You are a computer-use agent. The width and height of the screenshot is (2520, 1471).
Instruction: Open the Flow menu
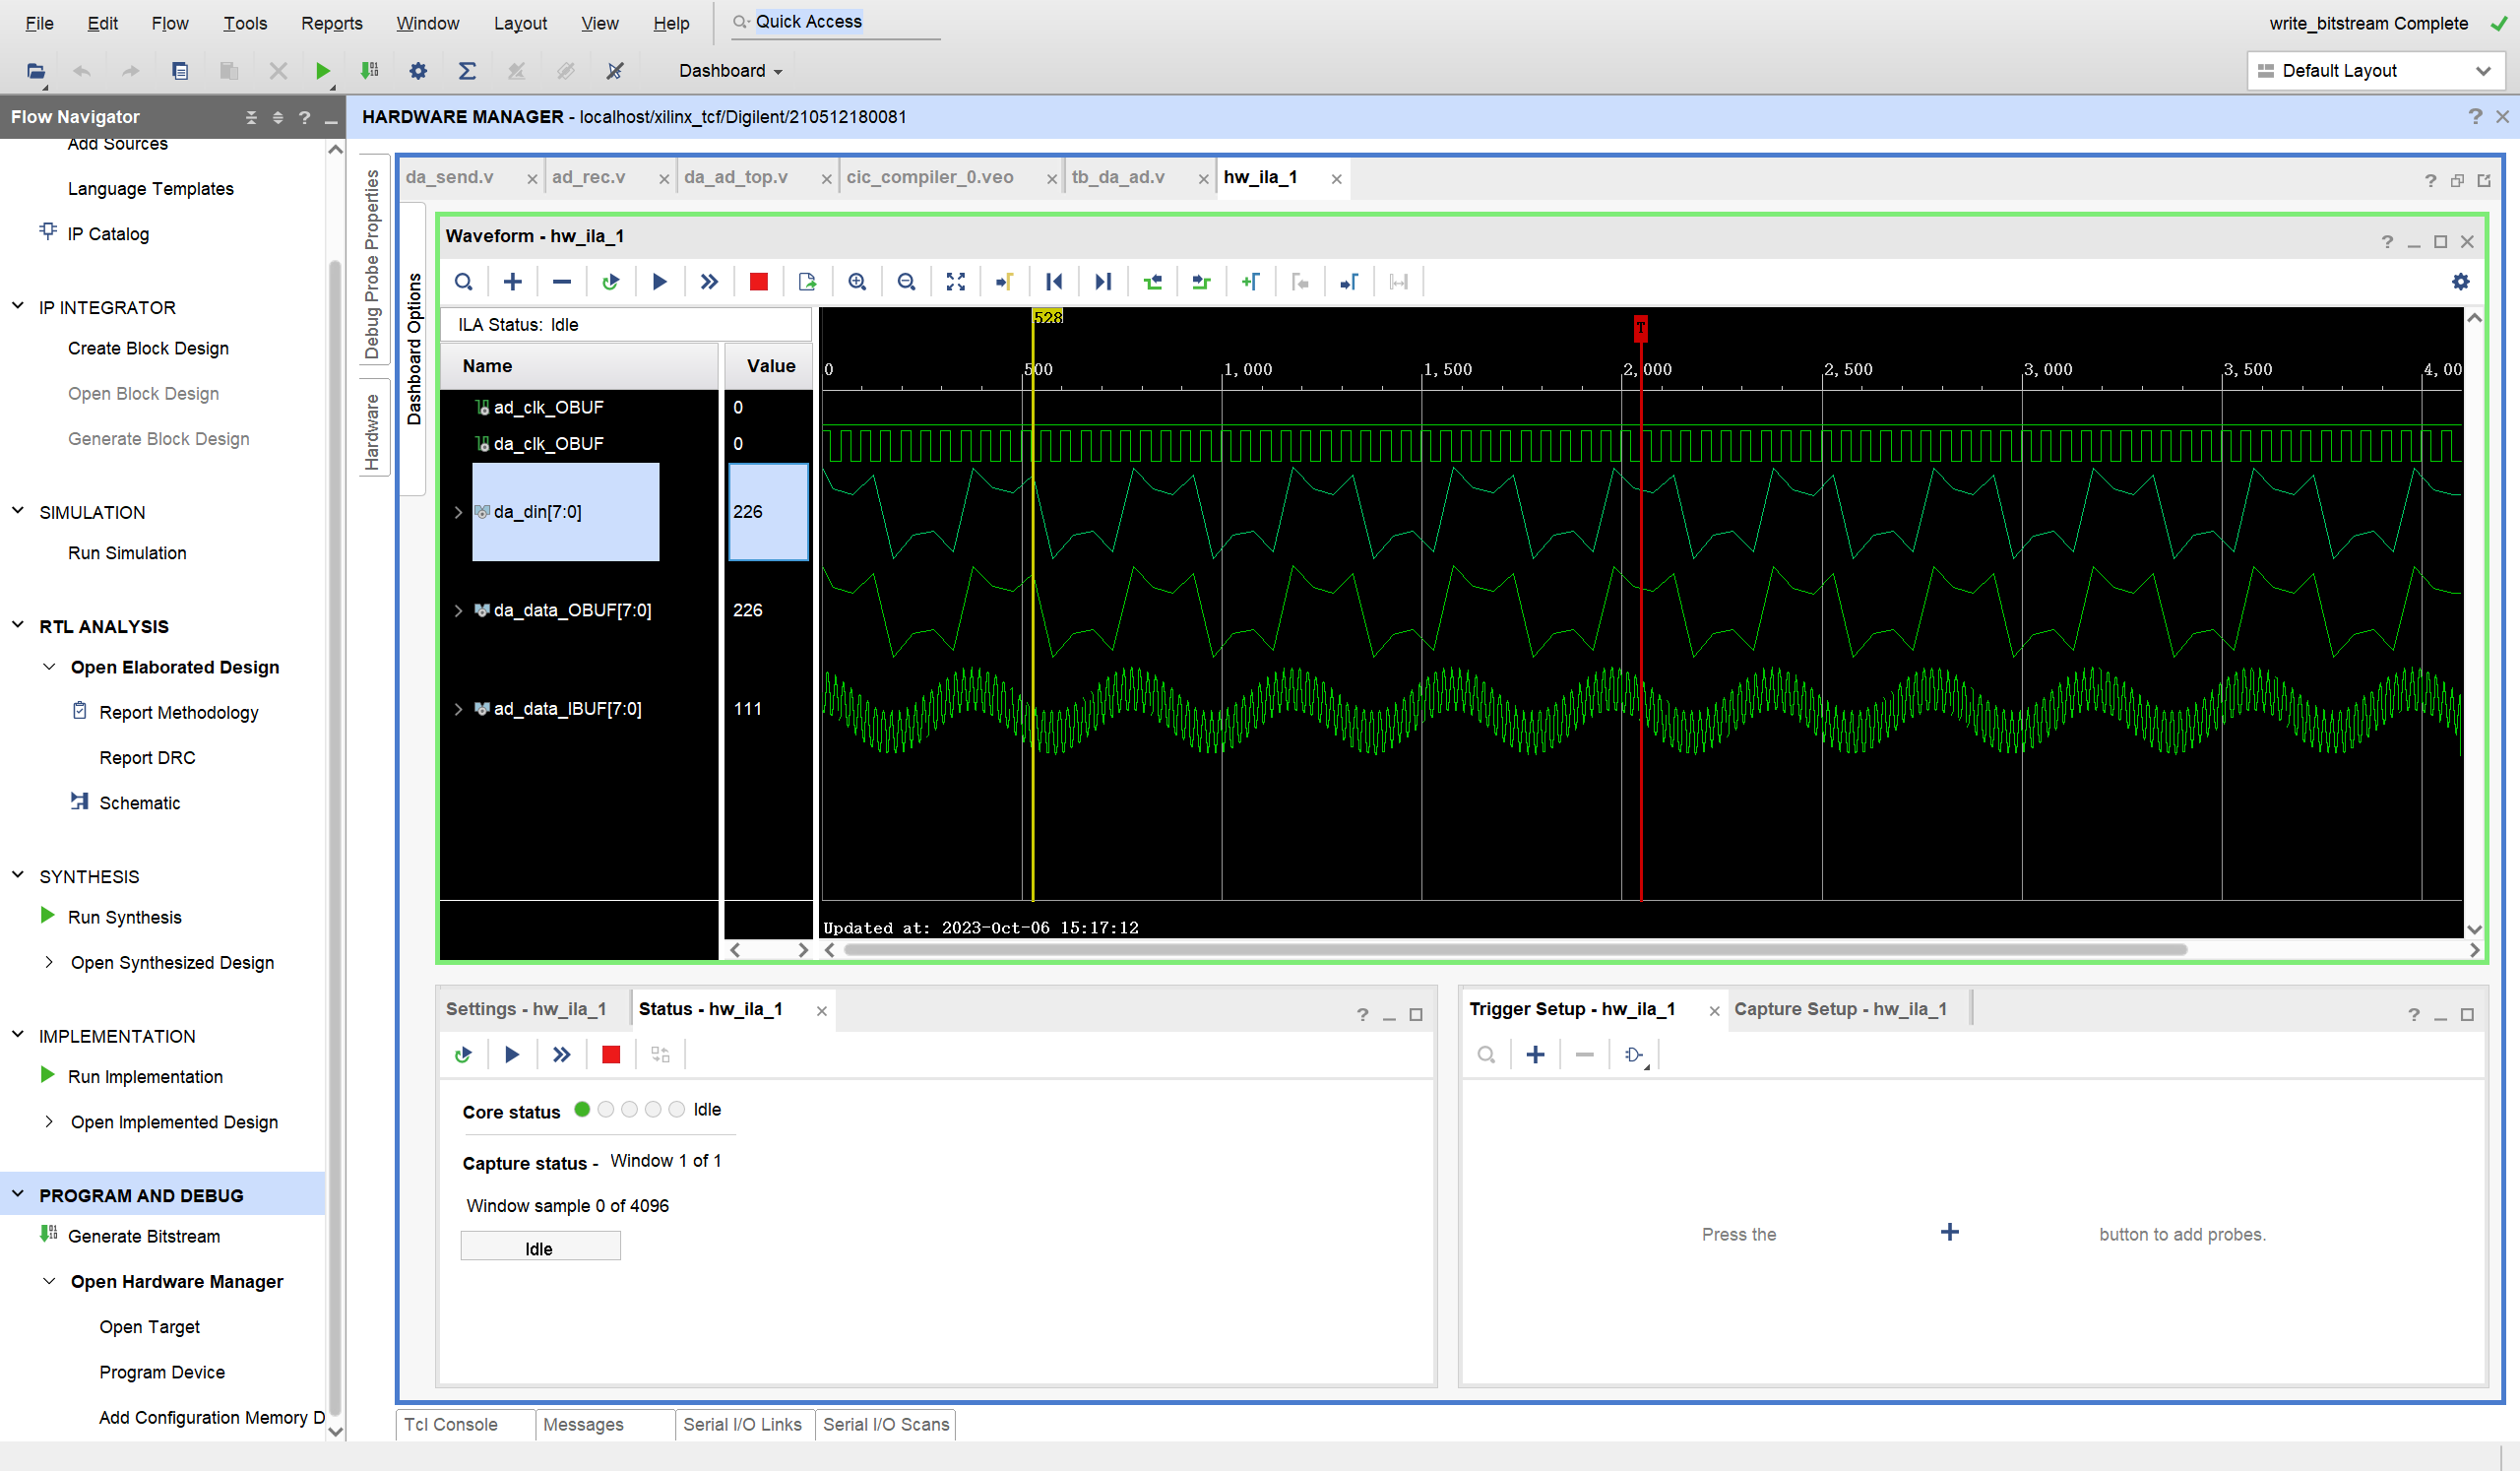pyautogui.click(x=169, y=23)
